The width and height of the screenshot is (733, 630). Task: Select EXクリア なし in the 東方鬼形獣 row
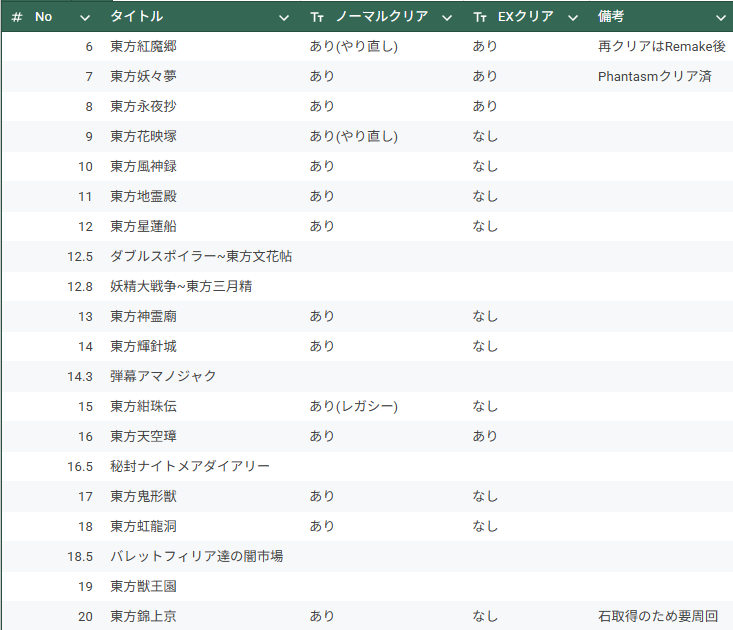pyautogui.click(x=485, y=496)
